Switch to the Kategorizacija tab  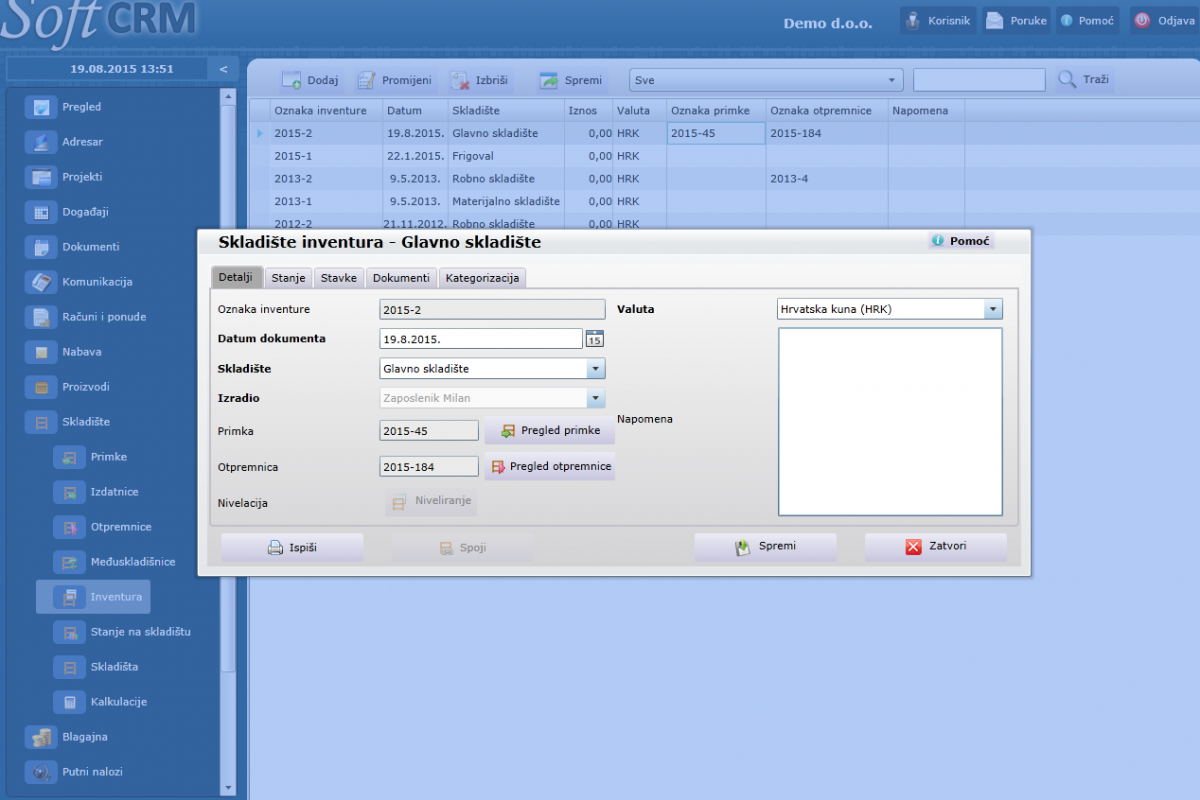[x=482, y=278]
